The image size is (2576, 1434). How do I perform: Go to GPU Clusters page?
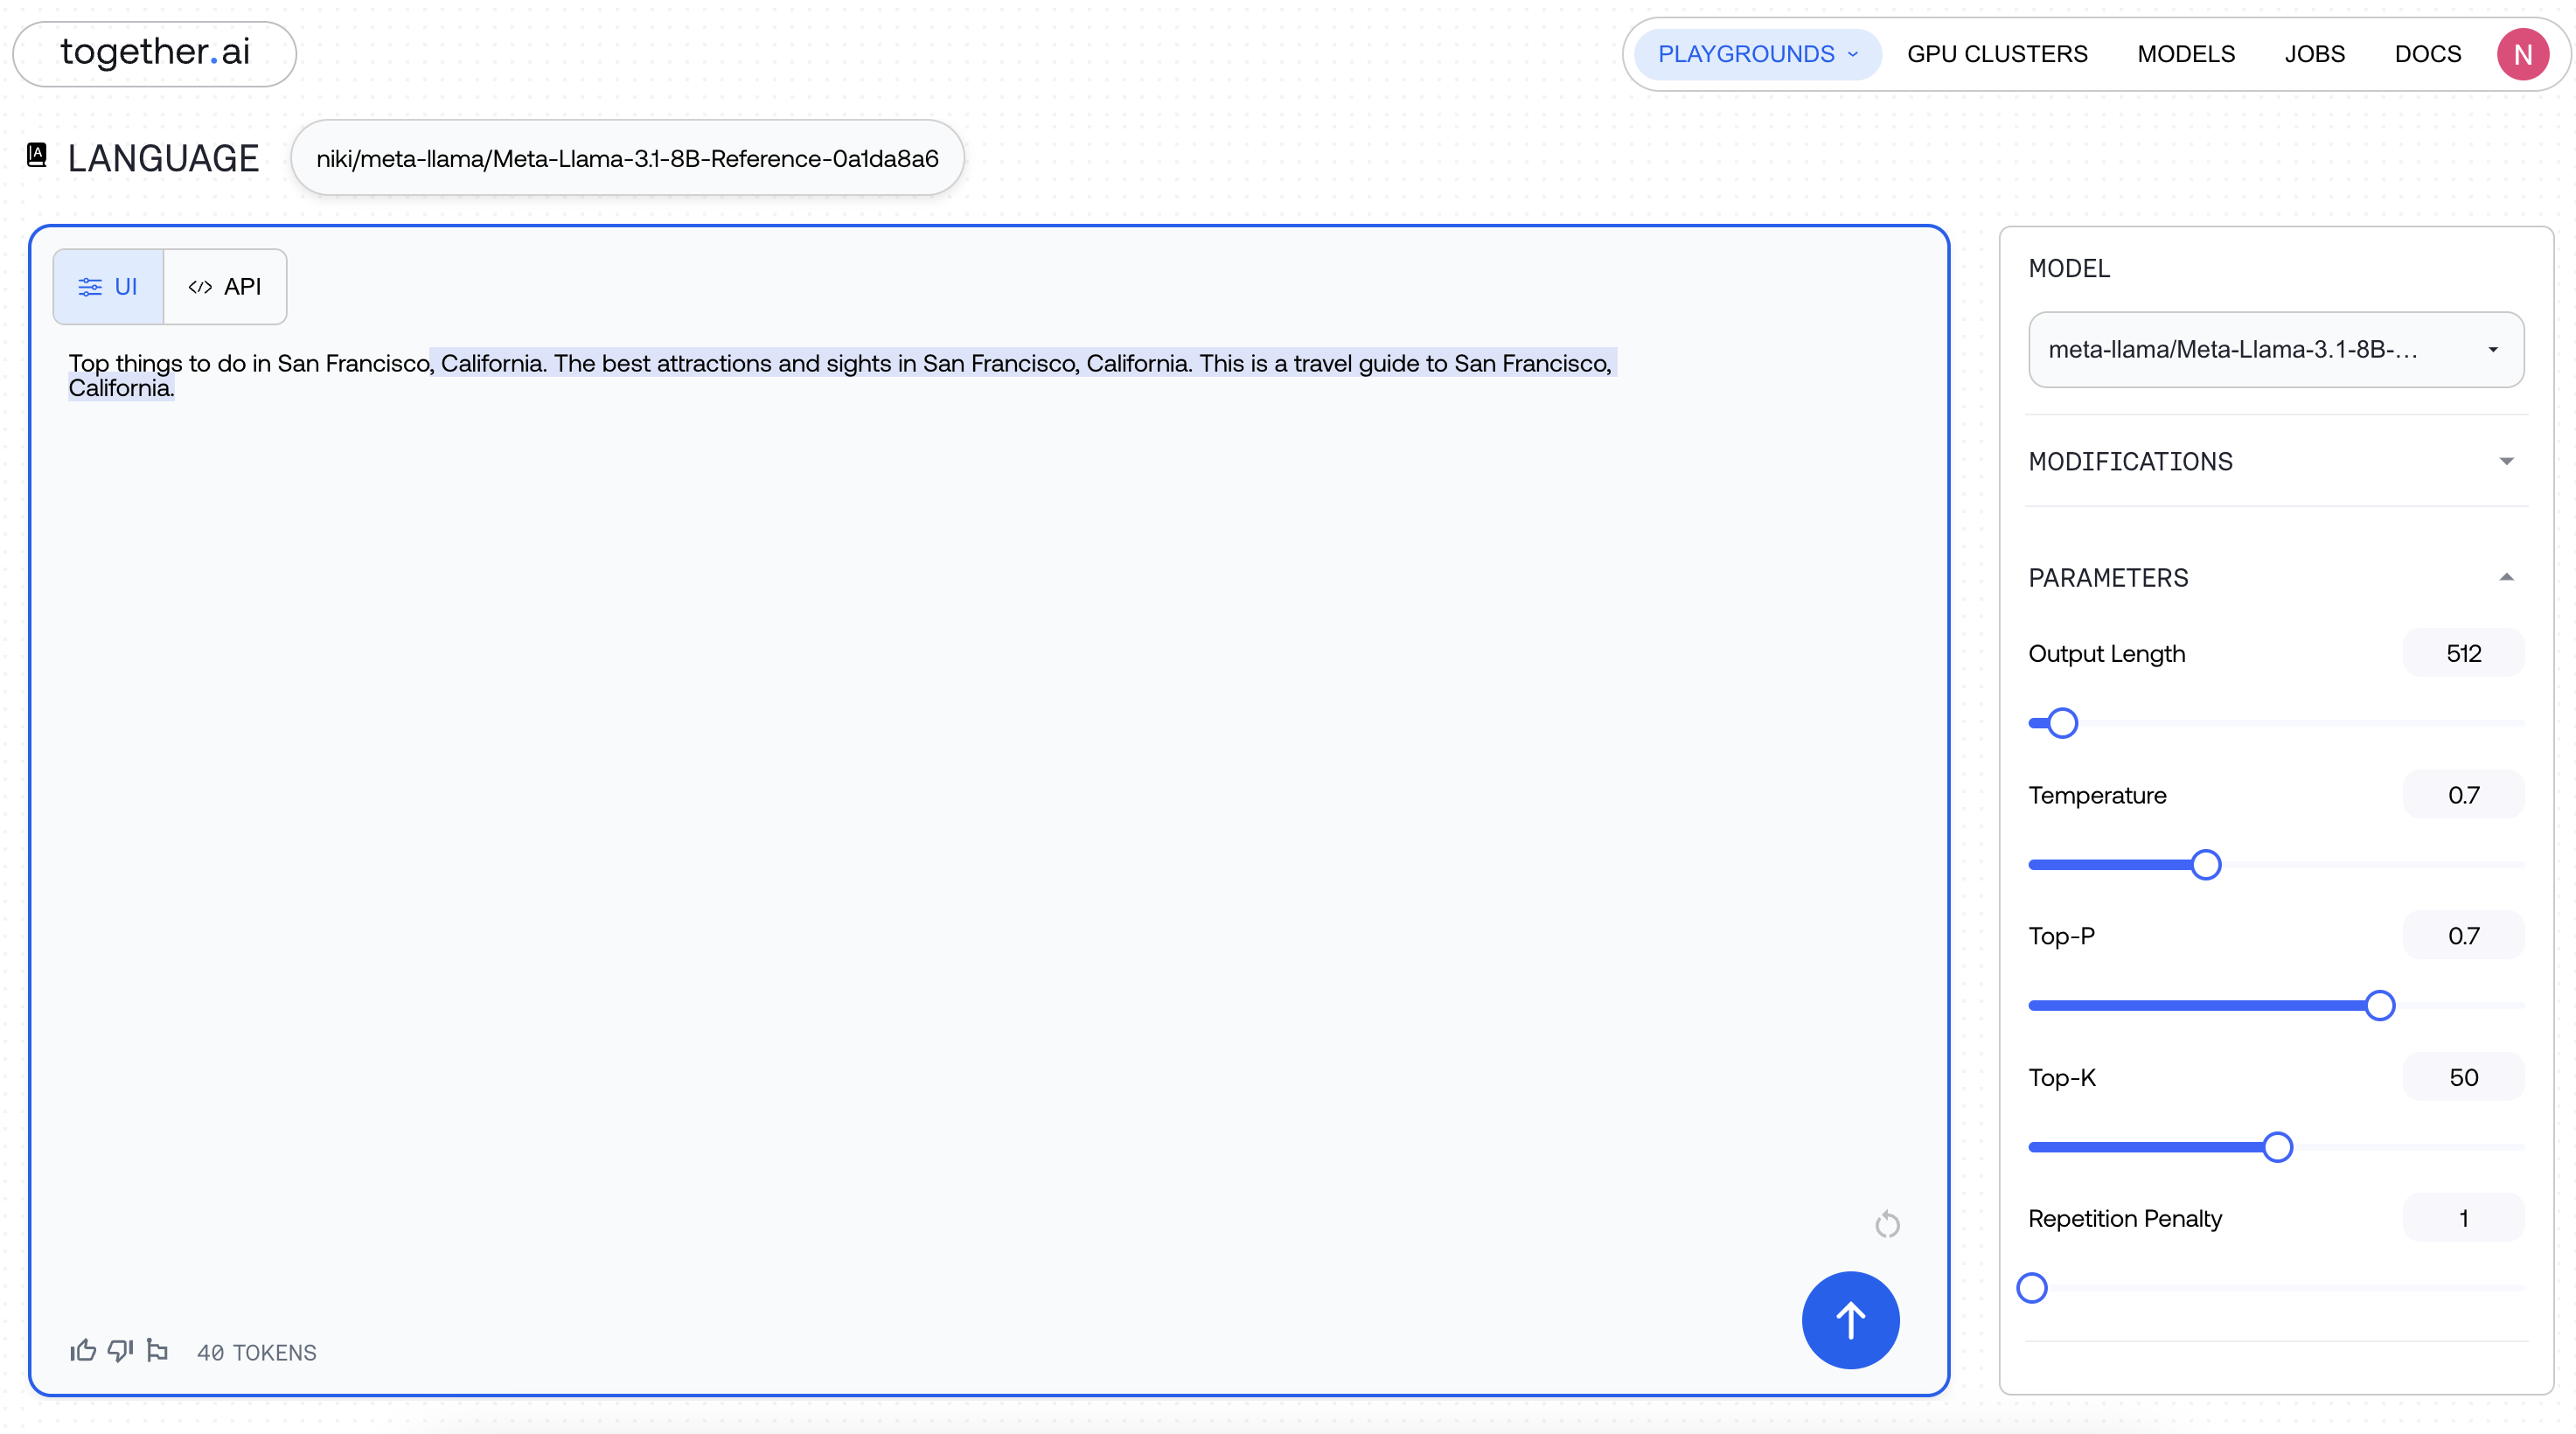(x=1997, y=54)
